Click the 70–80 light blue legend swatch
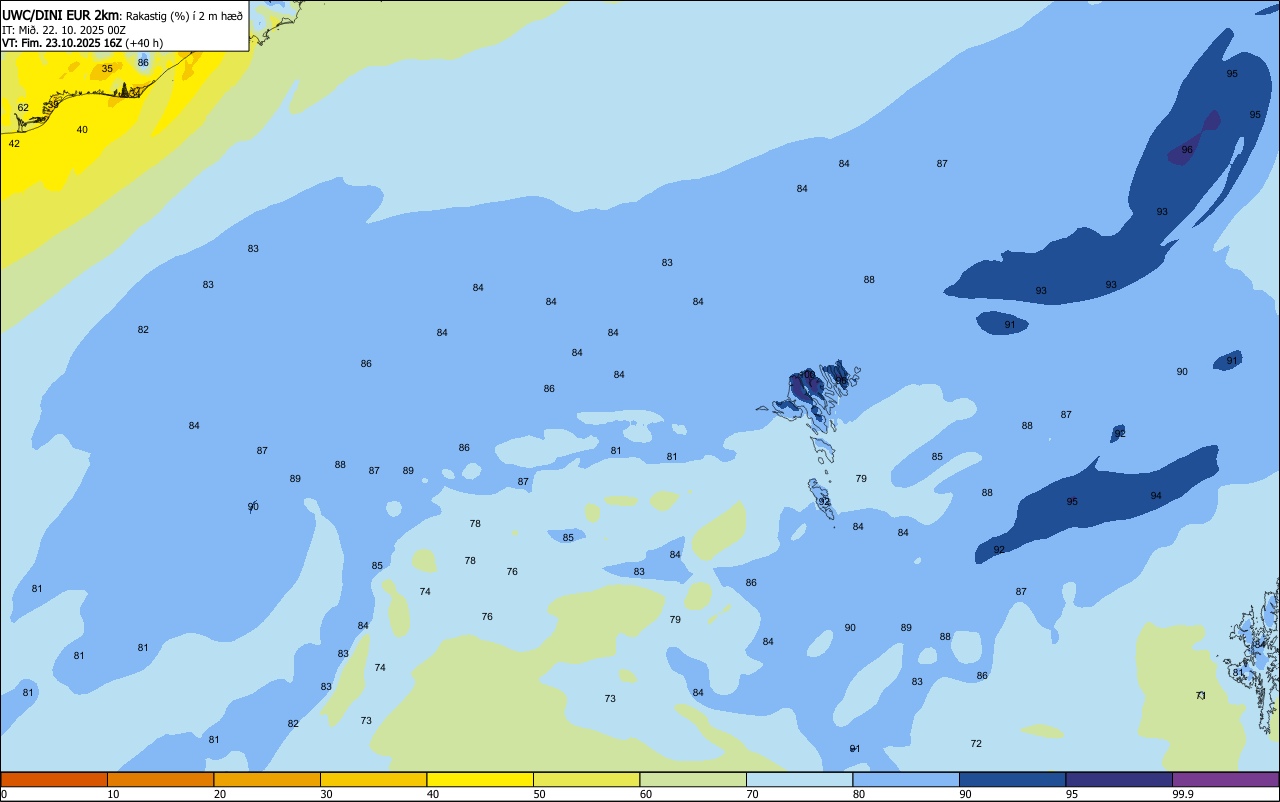Screen dimensions: 1280x802 799,779
